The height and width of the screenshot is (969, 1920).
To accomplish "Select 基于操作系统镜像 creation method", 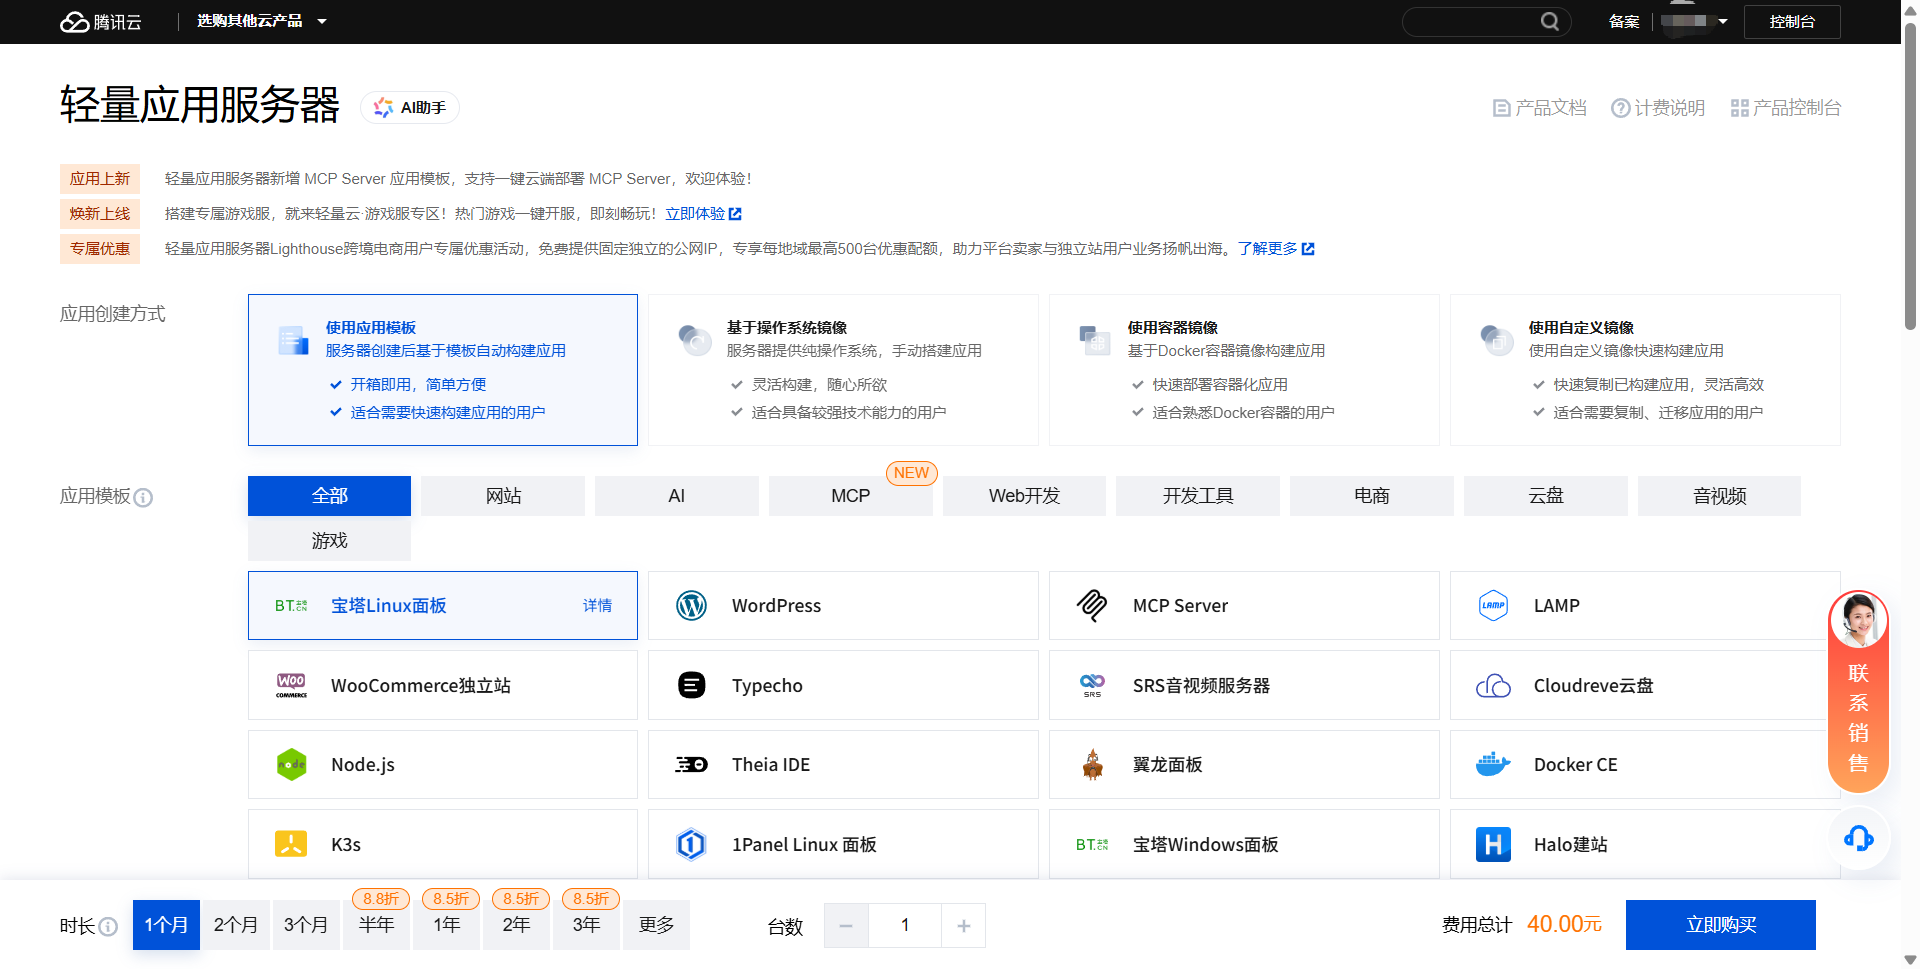I will click(x=842, y=370).
